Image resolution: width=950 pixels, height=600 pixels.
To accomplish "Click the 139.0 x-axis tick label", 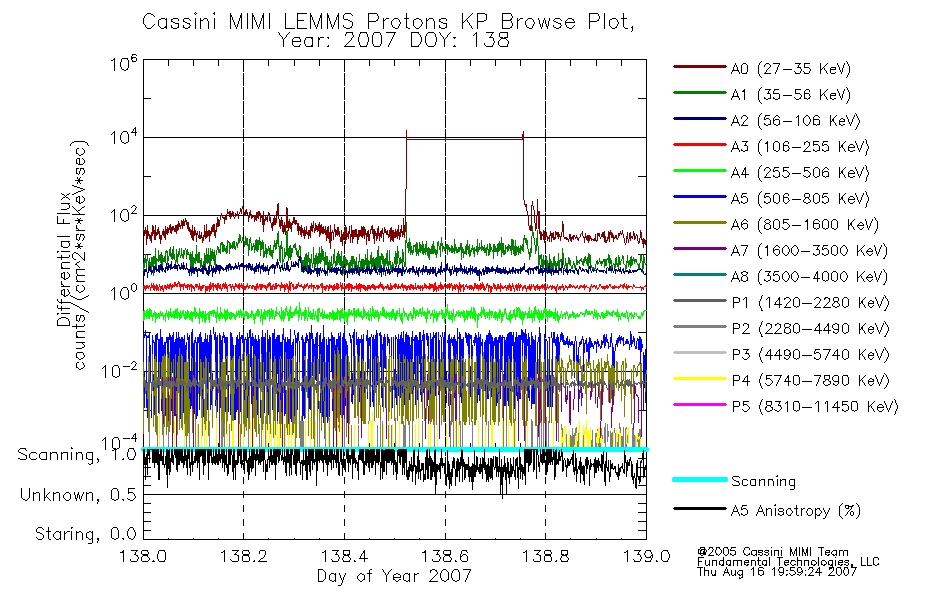I will [646, 556].
